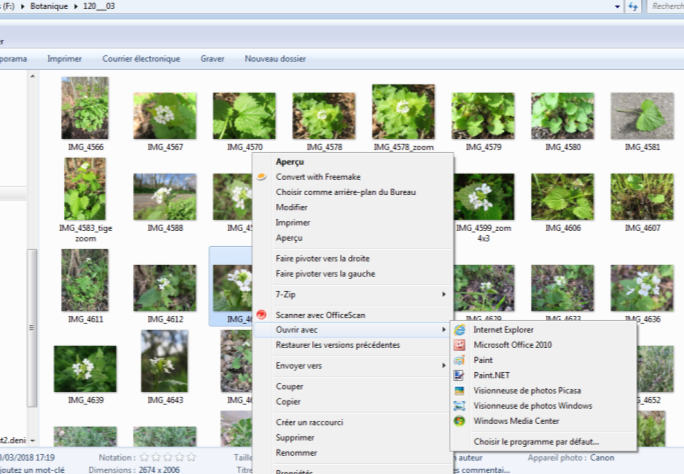Click Choisir le programme par défaut

tap(536, 441)
